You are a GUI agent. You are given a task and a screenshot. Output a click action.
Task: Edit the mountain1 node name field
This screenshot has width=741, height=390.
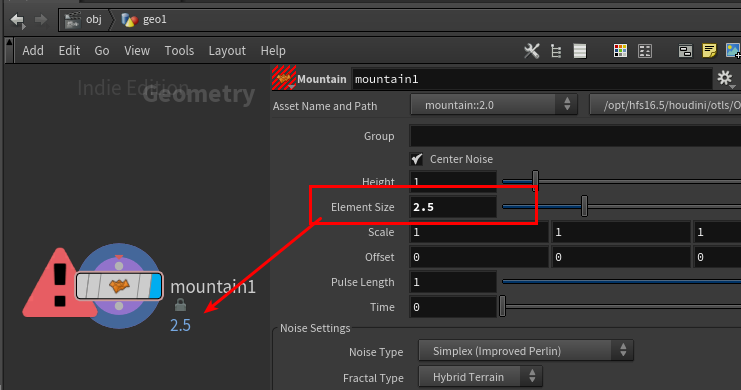(x=532, y=79)
